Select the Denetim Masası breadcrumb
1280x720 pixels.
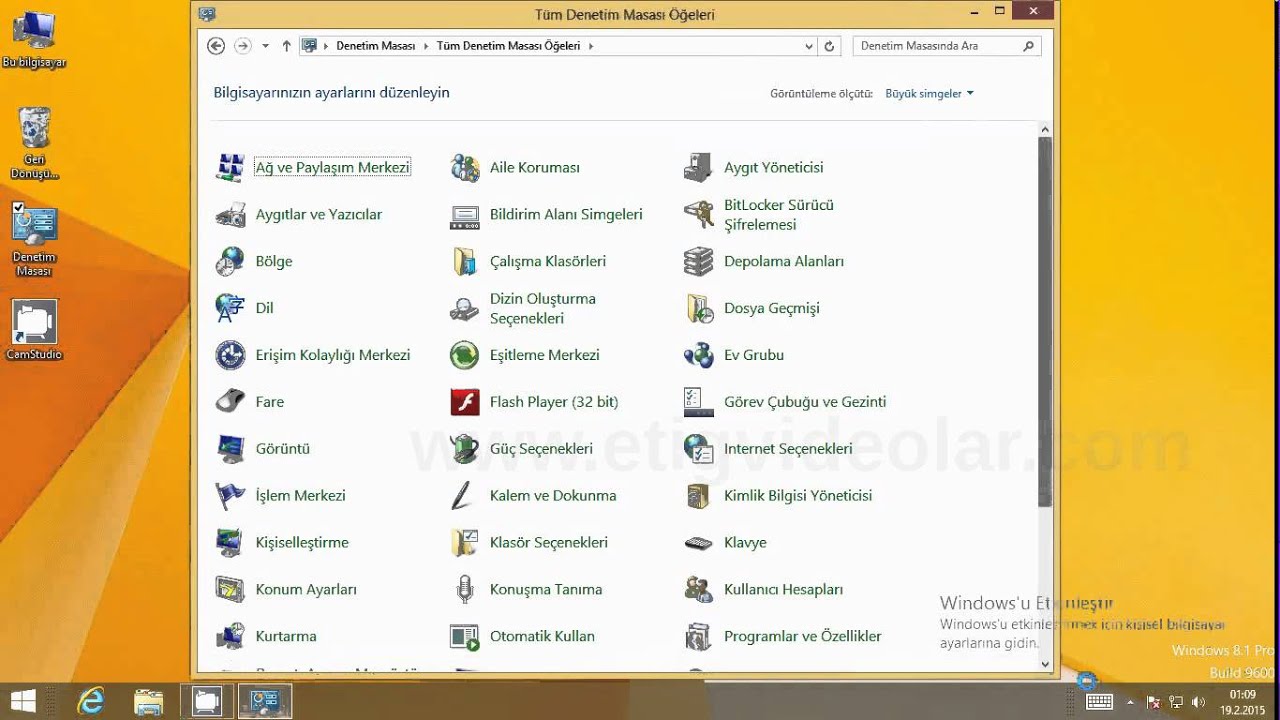tap(375, 46)
